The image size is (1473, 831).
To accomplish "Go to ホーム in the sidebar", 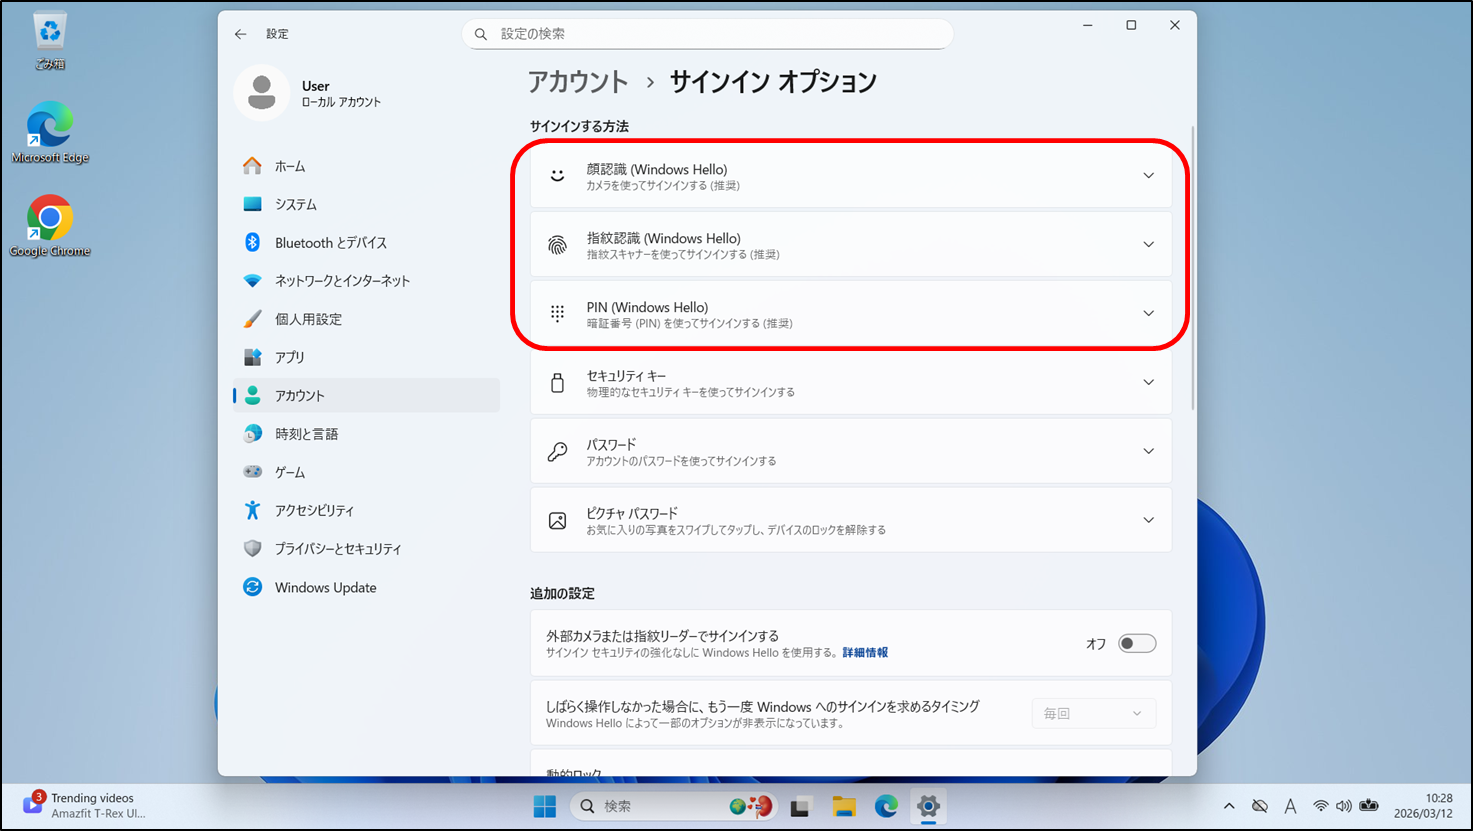I will pyautogui.click(x=366, y=166).
